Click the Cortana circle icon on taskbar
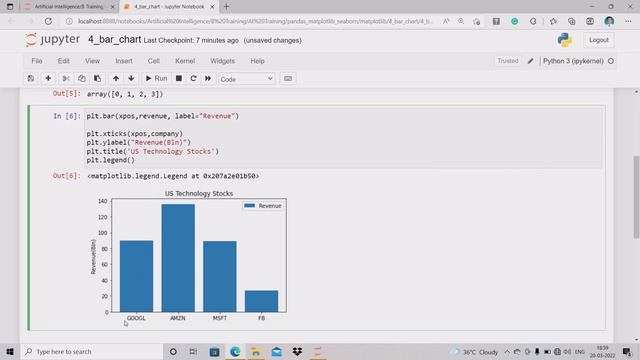 coord(173,351)
